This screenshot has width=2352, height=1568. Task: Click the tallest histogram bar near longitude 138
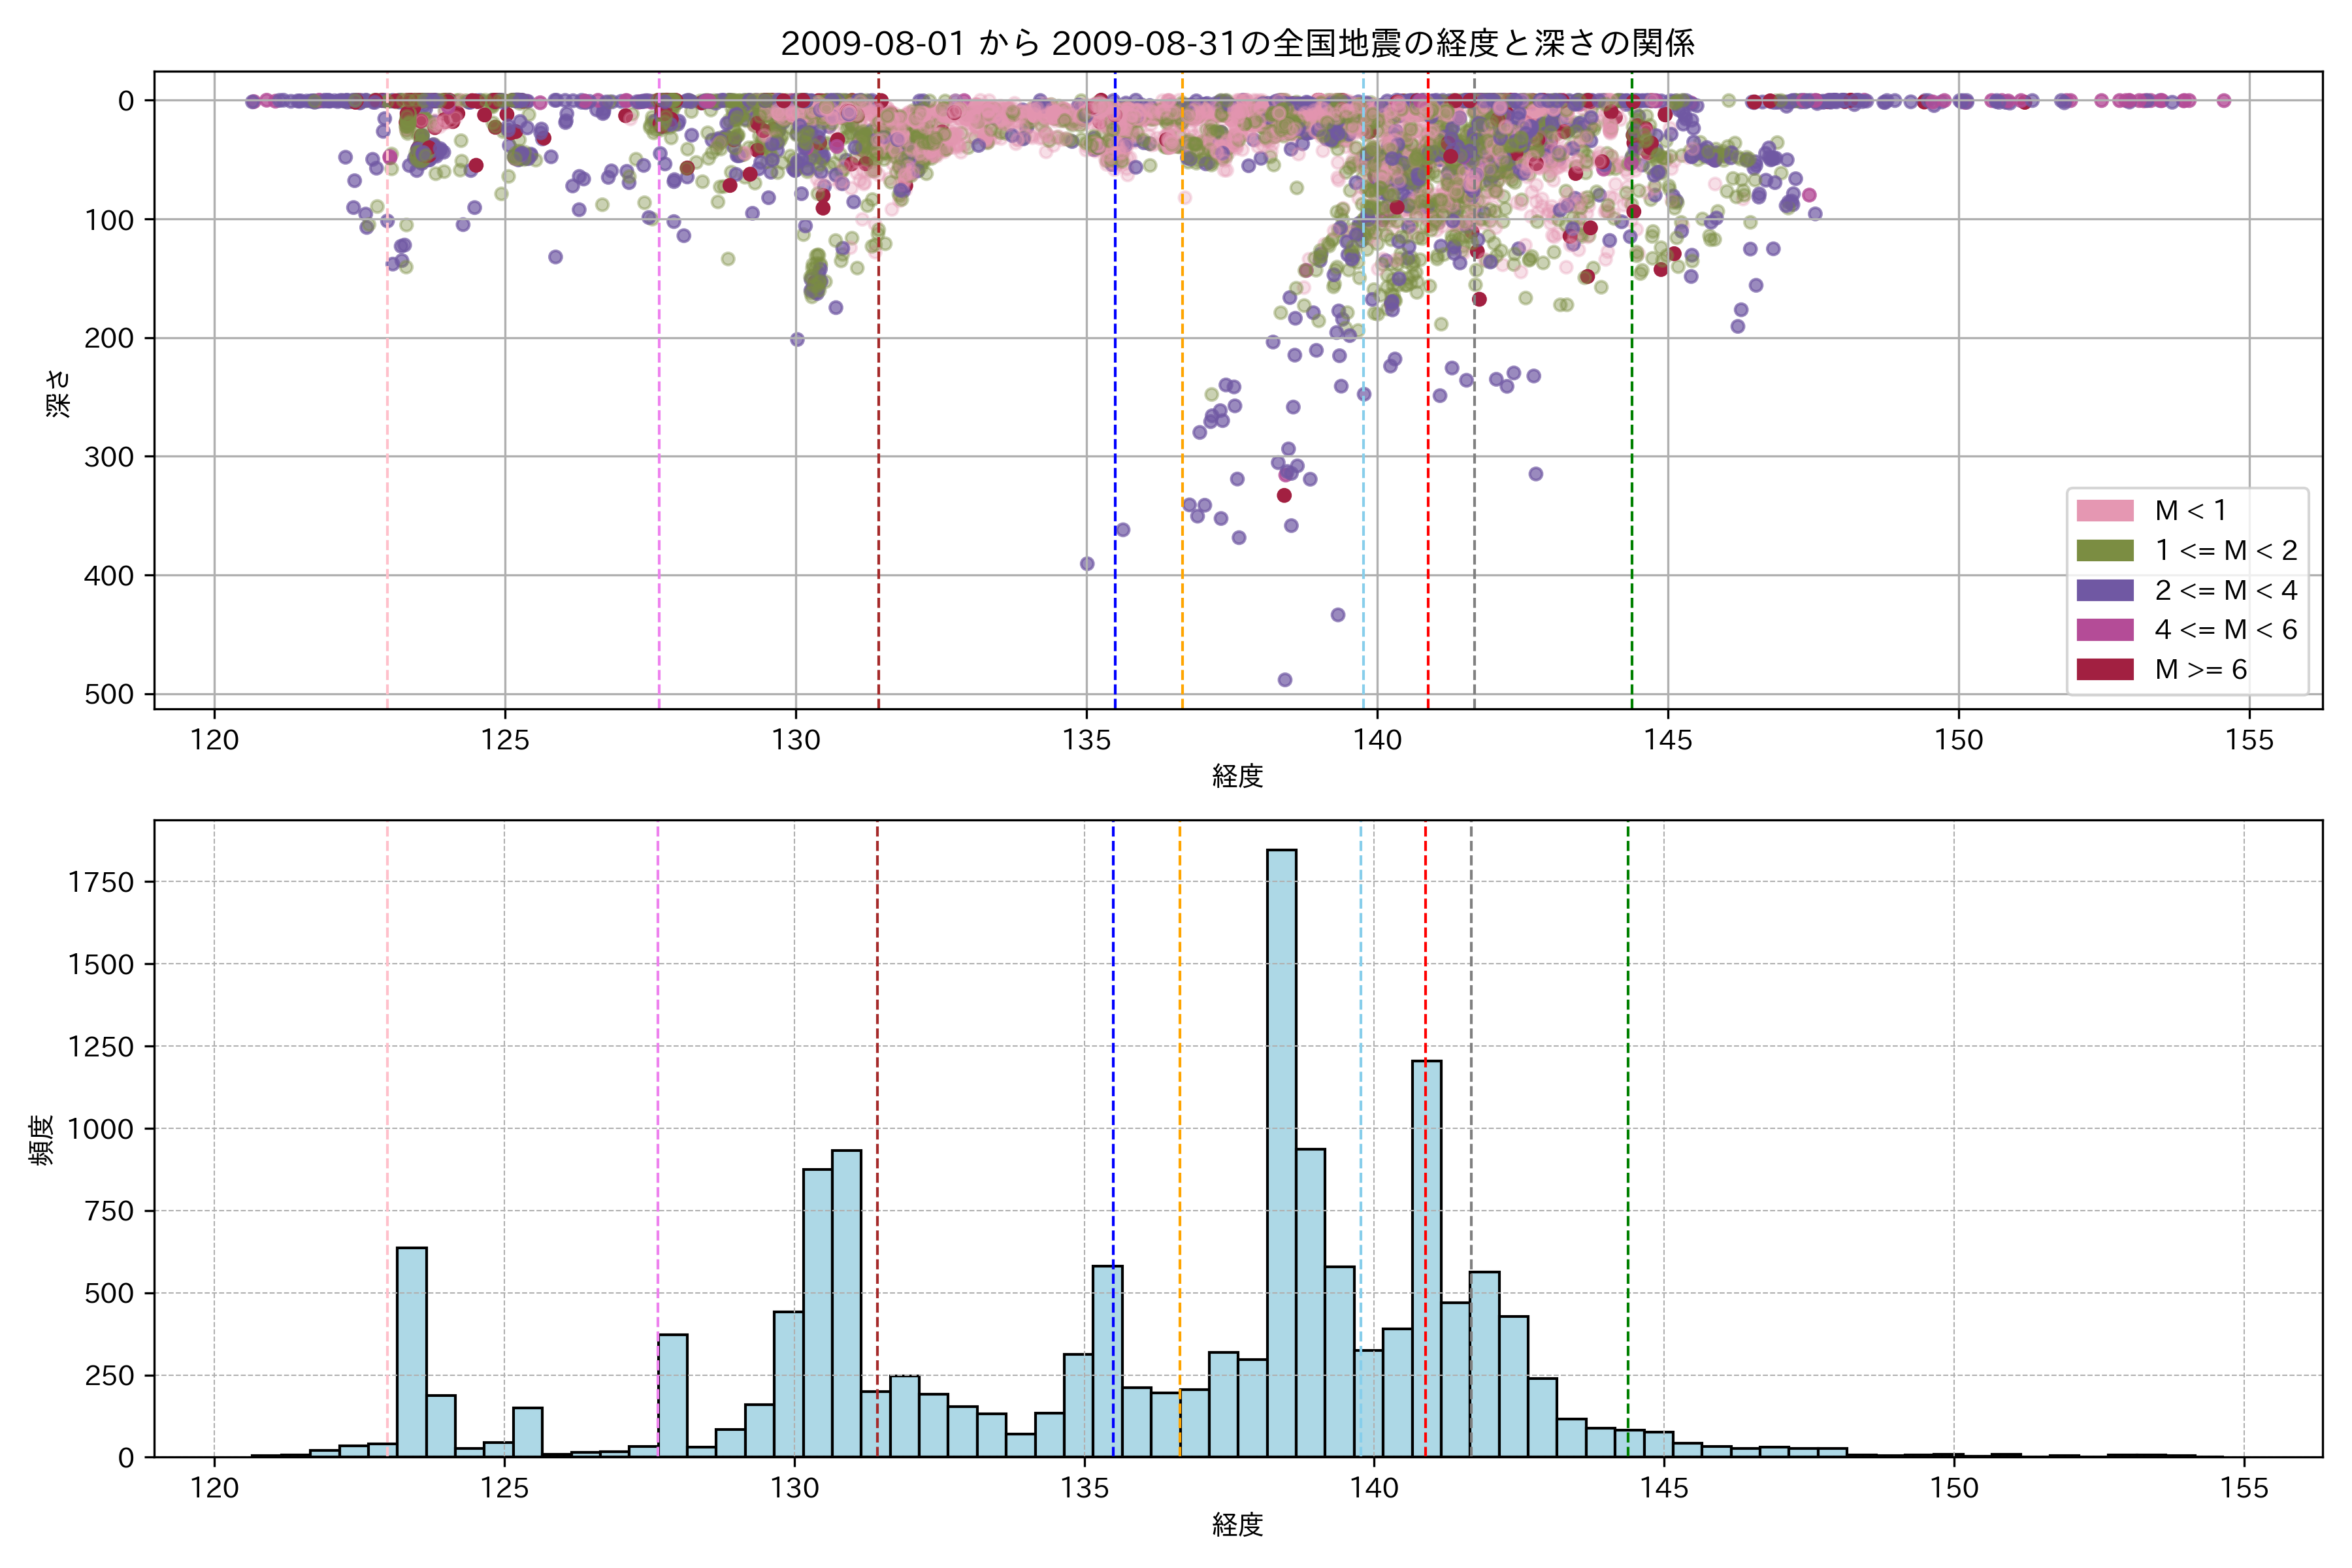pos(1281,1150)
